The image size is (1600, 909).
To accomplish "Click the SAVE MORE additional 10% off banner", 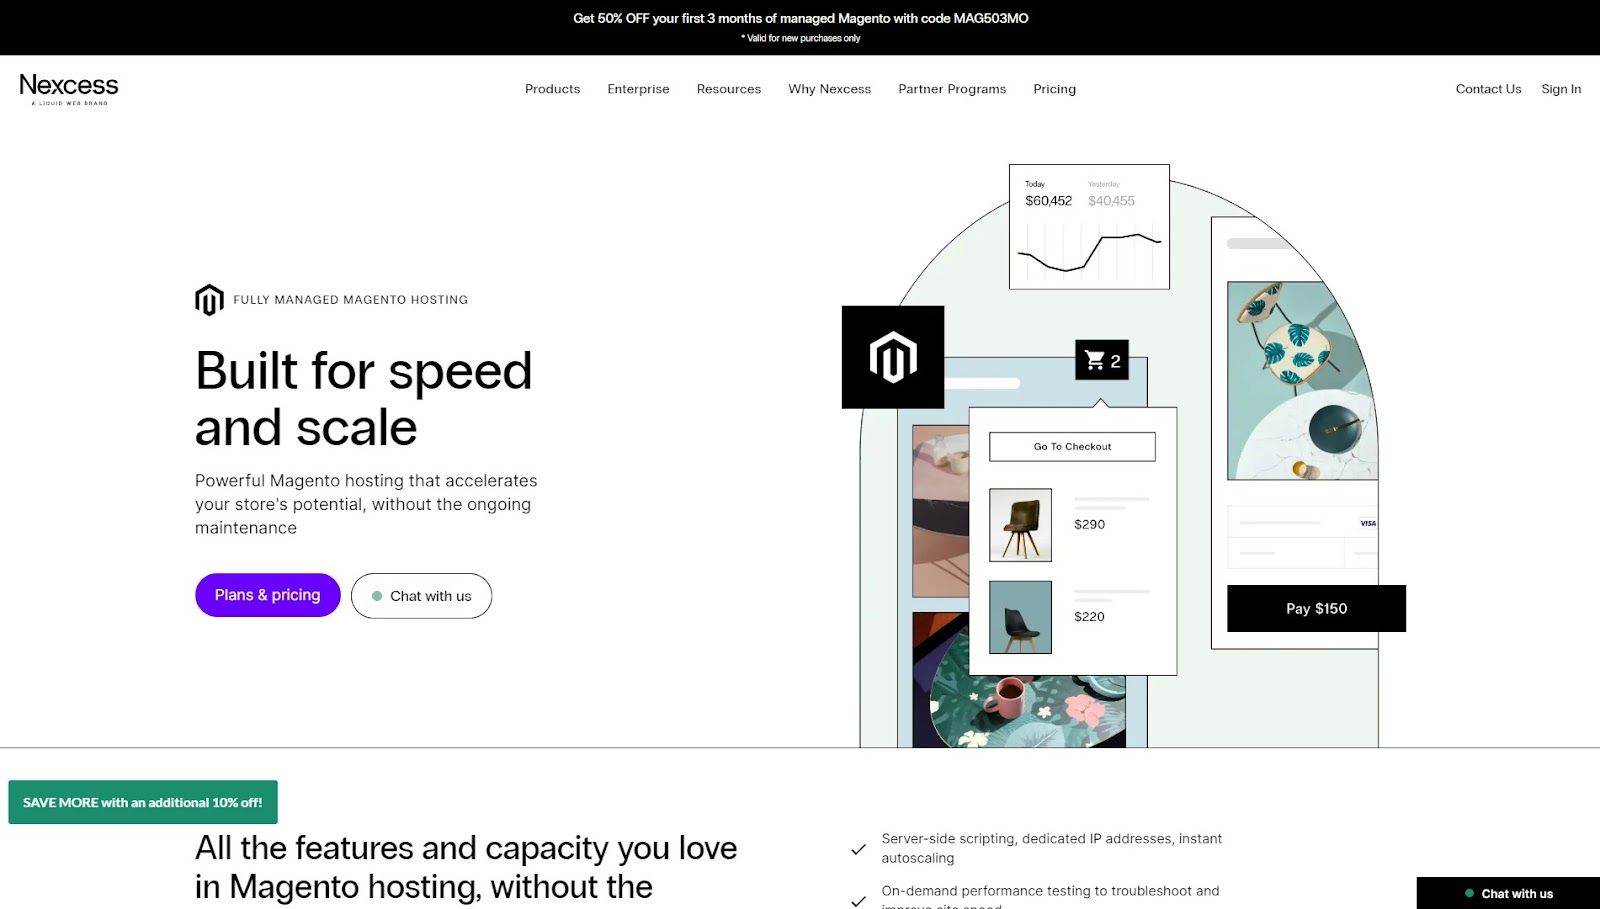I will click(143, 802).
